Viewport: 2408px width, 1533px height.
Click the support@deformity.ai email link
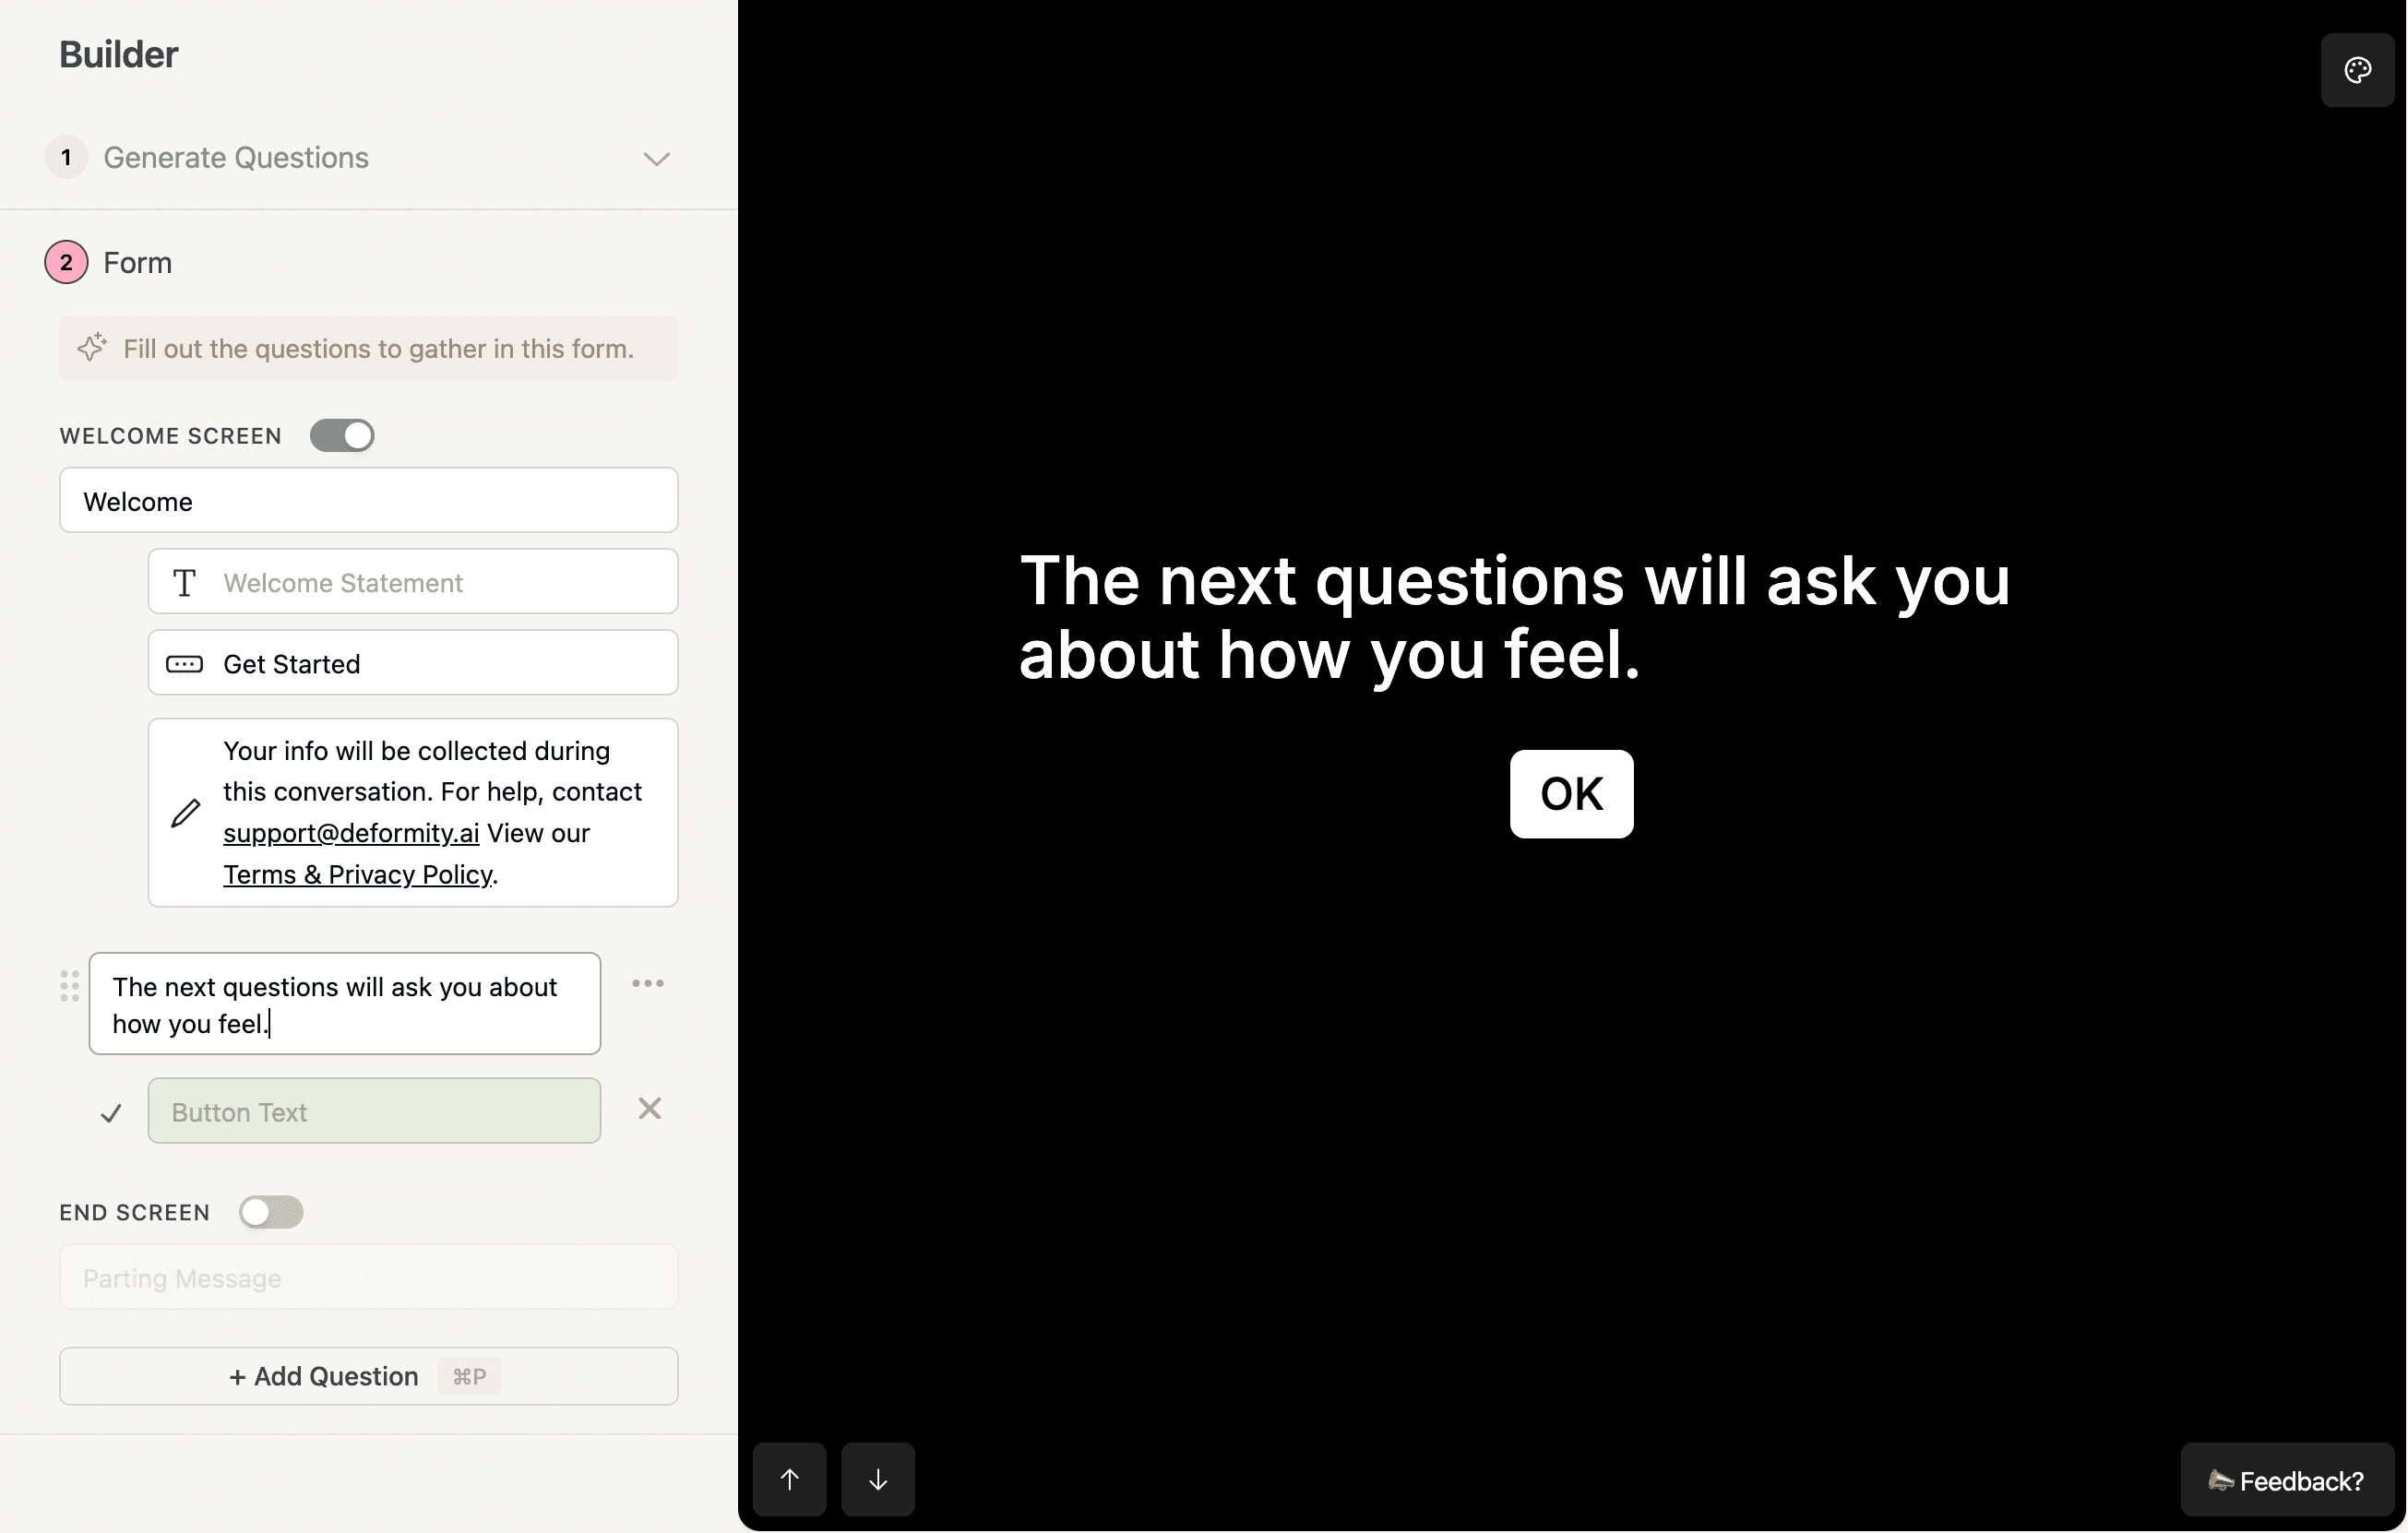(350, 833)
